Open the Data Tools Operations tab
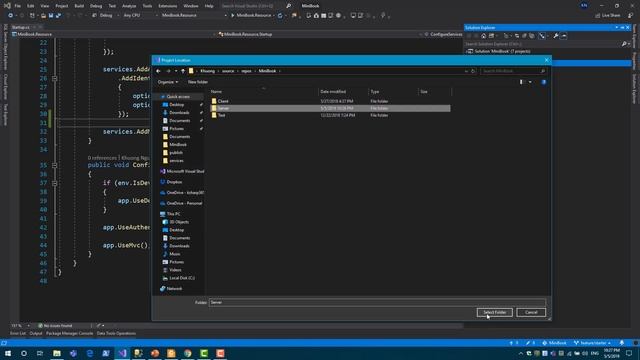This screenshot has height=360, width=640. (116, 333)
